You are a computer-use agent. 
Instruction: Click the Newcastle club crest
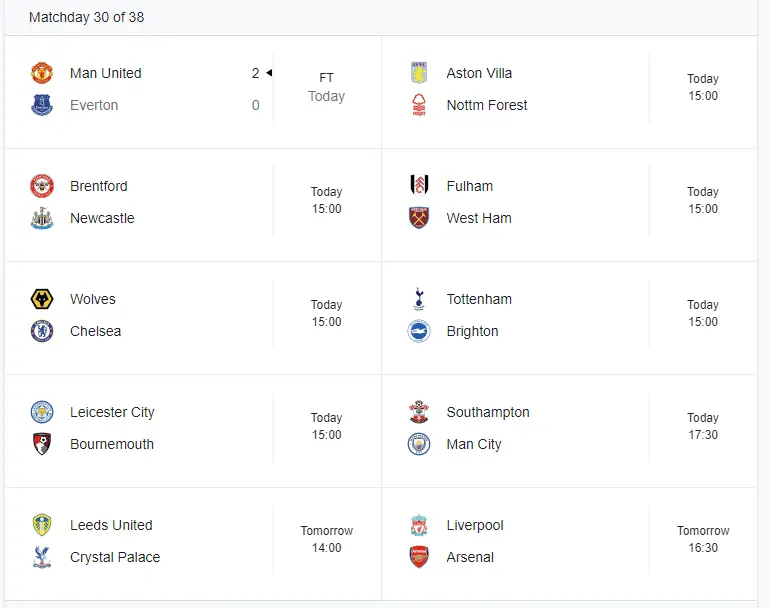pyautogui.click(x=42, y=218)
